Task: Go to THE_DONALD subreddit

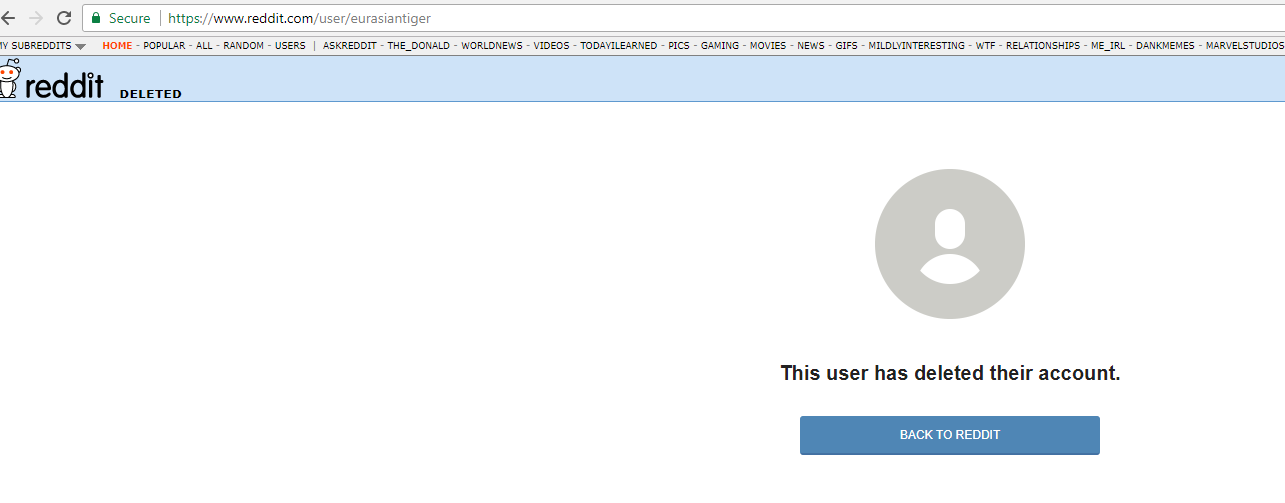Action: pos(419,46)
